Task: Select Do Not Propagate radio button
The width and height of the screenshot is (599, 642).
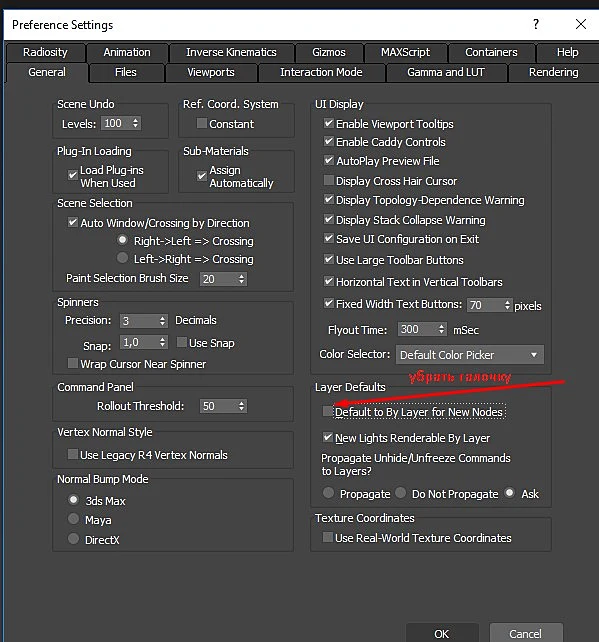Action: (401, 493)
